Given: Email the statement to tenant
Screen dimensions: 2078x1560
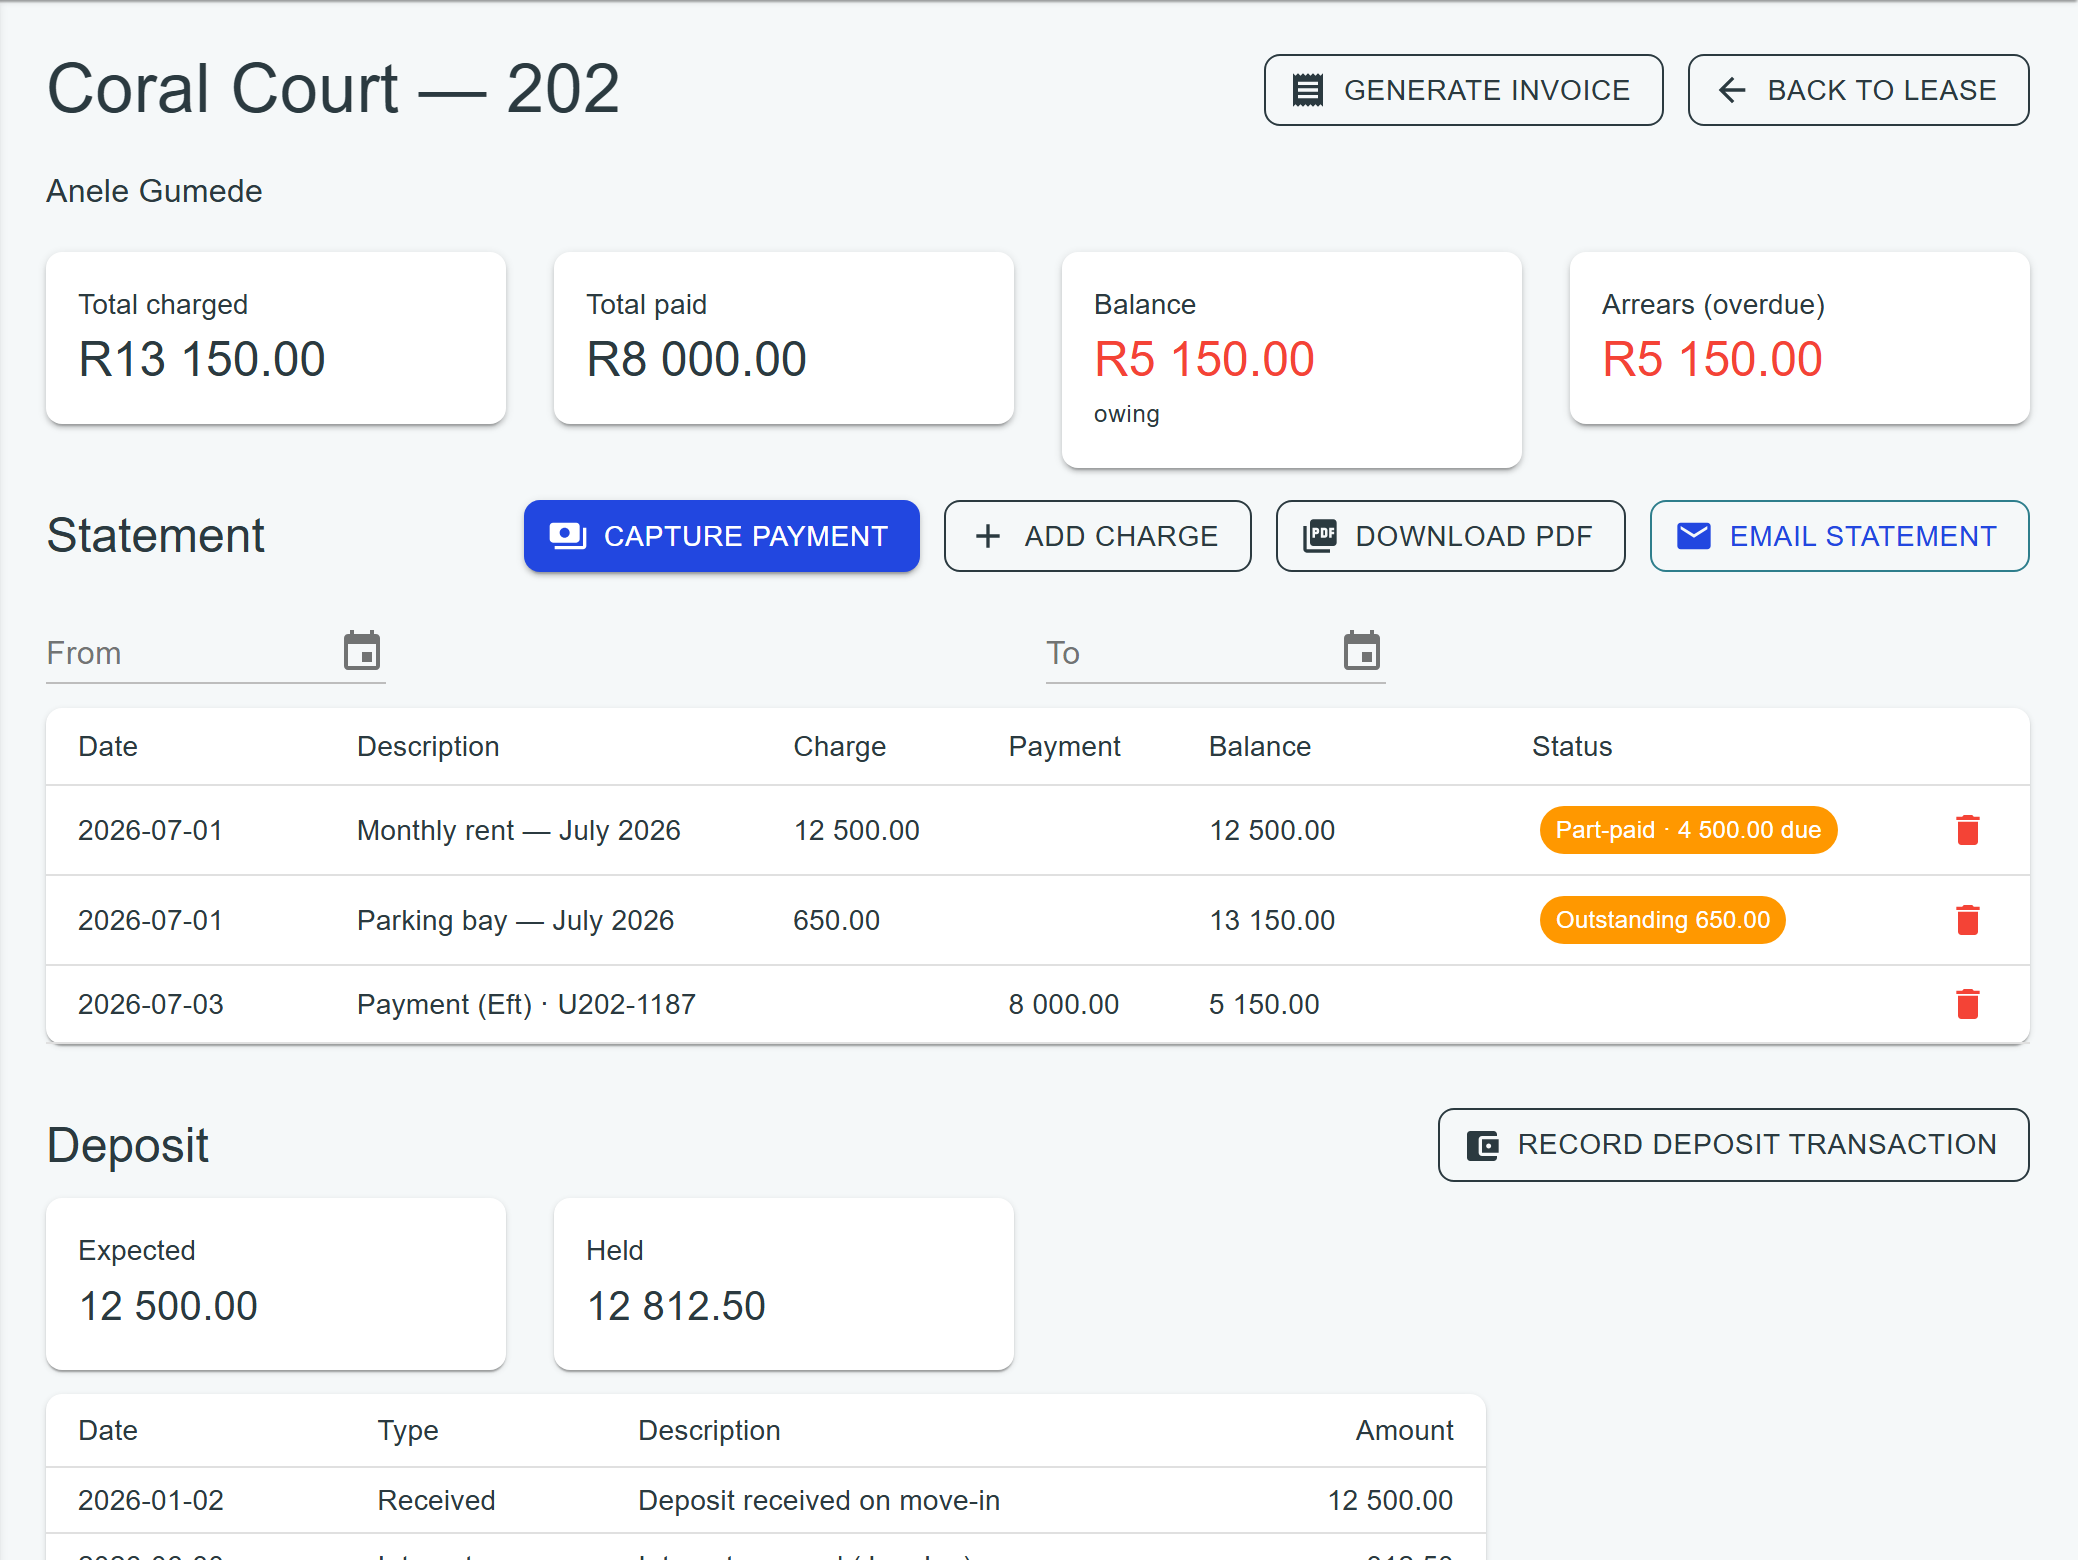Looking at the screenshot, I should coord(1839,536).
